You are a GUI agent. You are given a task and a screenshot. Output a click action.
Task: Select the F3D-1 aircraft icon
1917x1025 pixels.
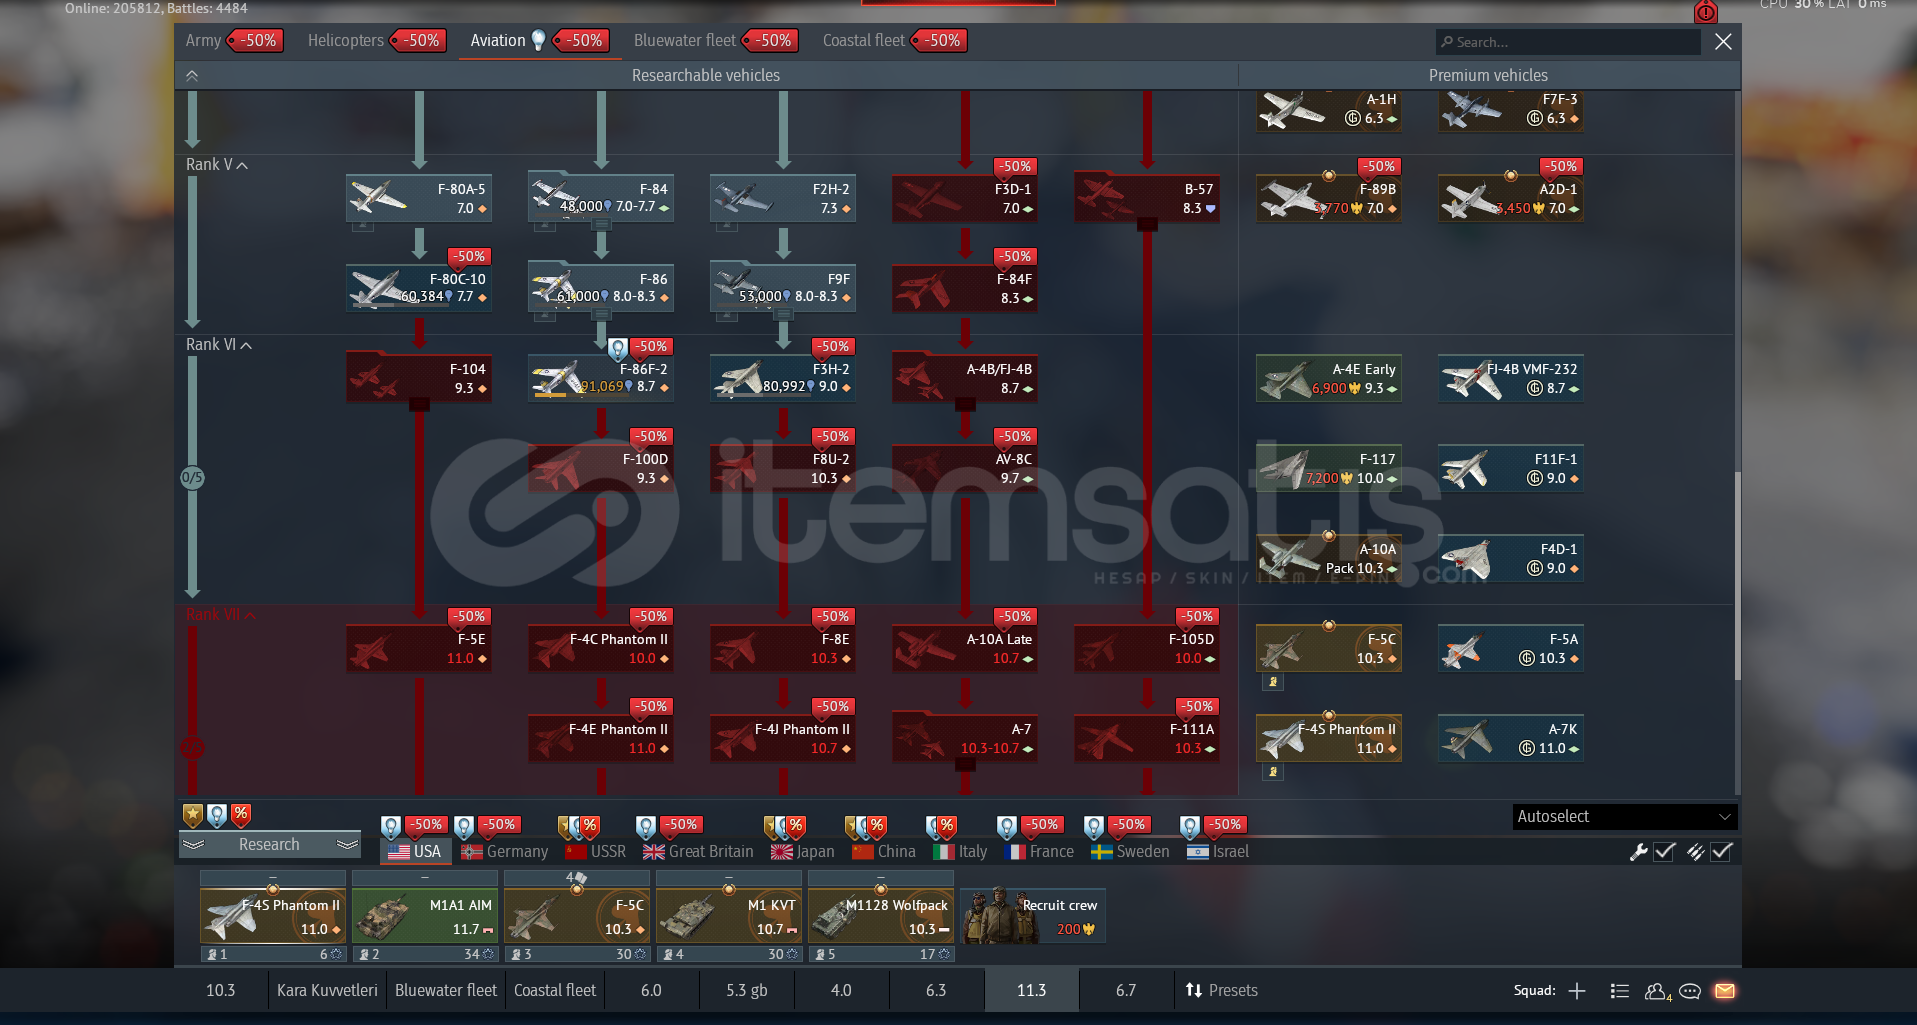tap(964, 198)
